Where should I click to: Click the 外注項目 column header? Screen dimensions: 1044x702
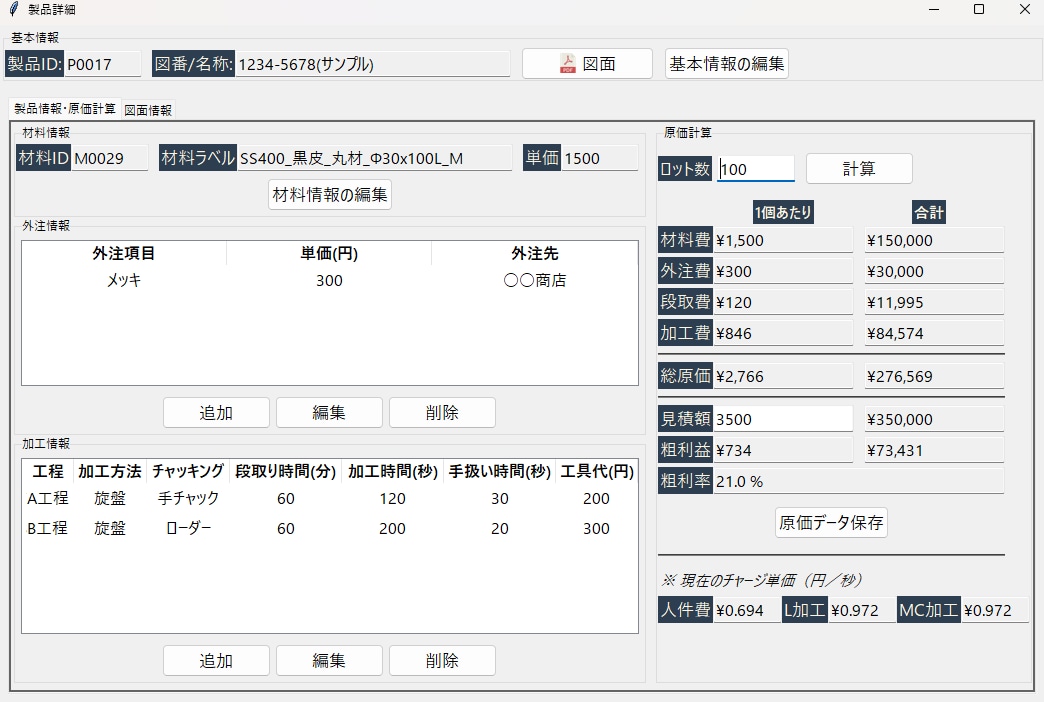[124, 253]
